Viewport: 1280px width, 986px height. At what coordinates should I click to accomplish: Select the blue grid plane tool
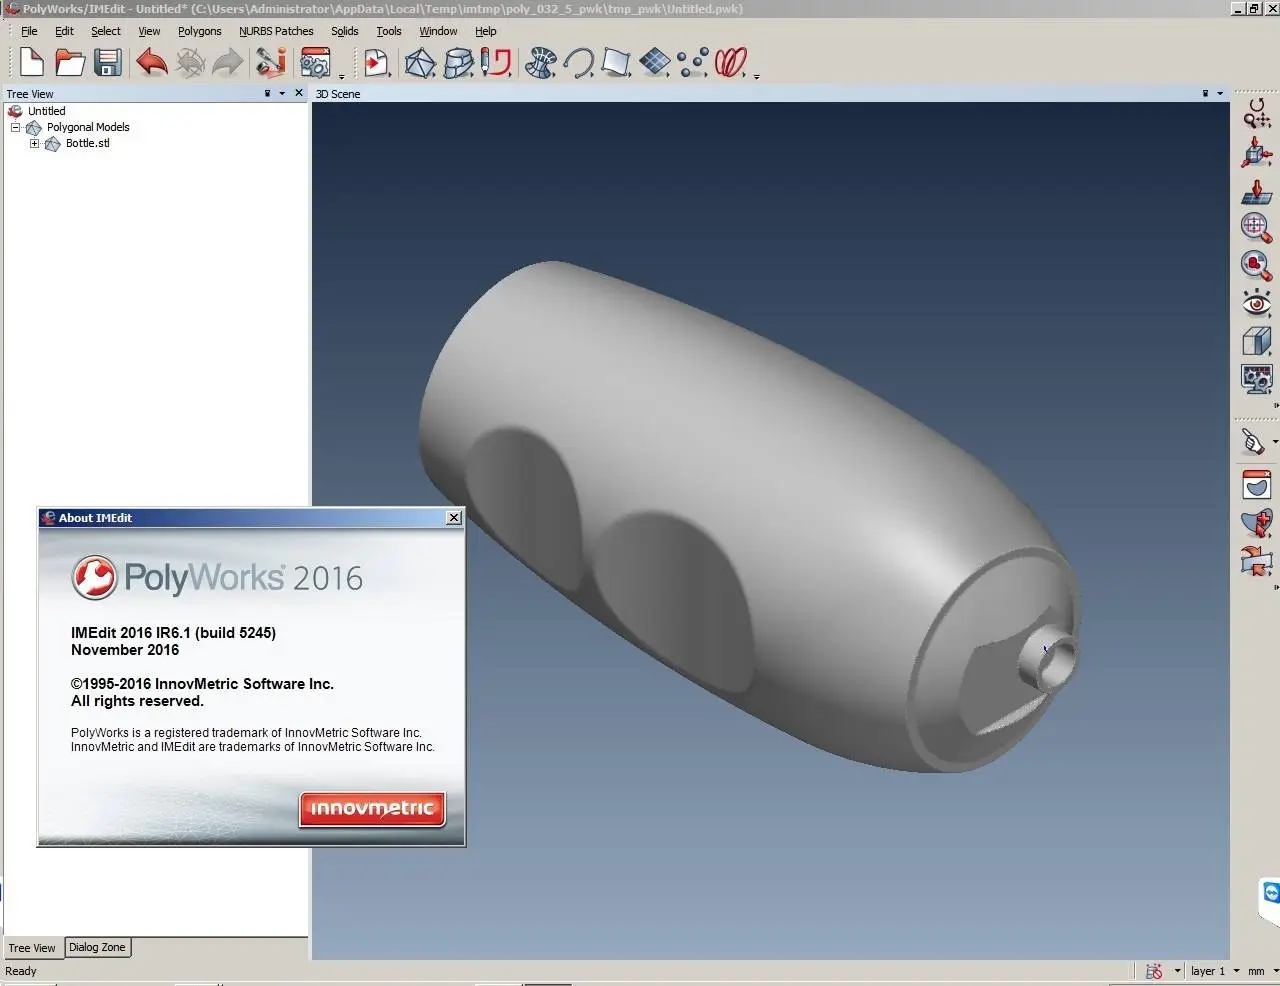pos(655,63)
